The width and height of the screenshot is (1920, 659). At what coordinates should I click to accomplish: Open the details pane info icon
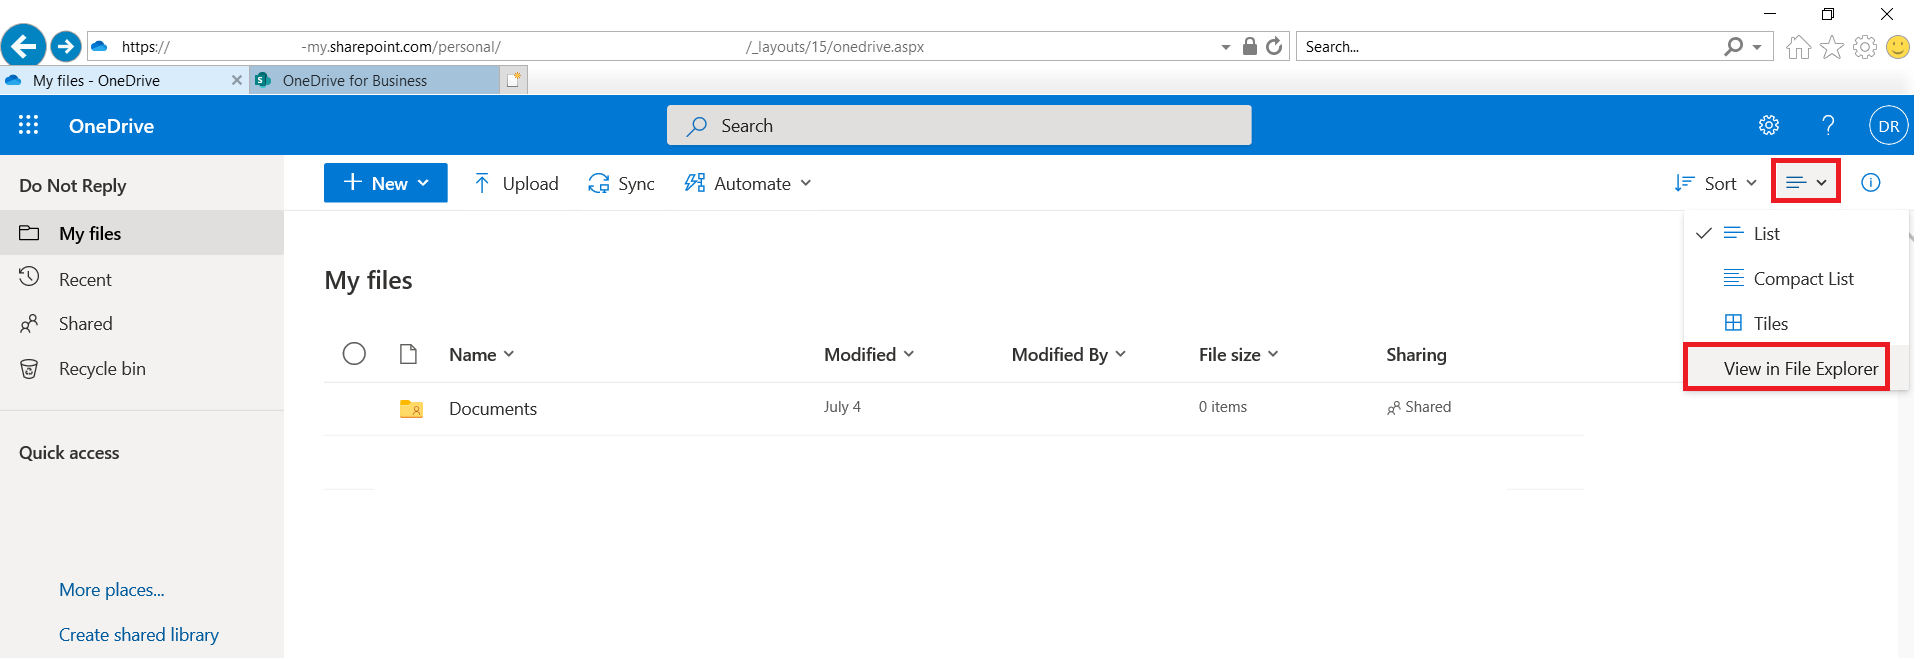click(x=1870, y=183)
